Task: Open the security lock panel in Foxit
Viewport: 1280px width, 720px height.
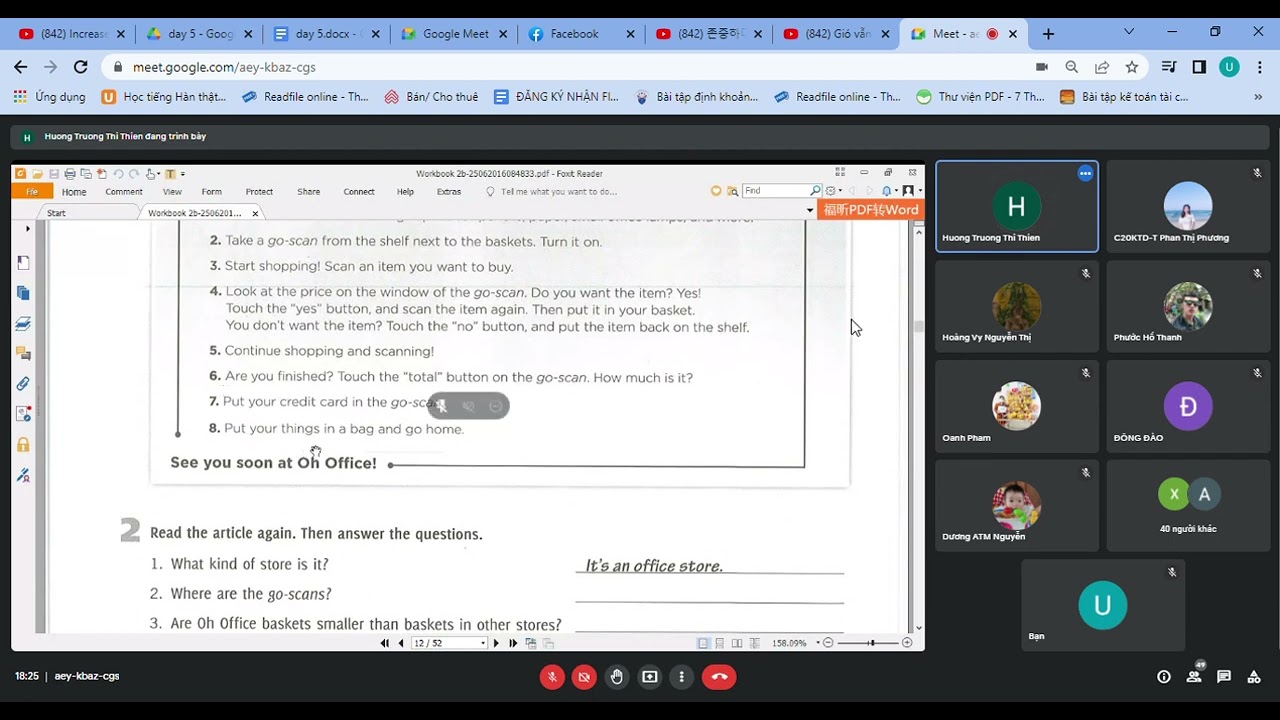Action: [23, 445]
